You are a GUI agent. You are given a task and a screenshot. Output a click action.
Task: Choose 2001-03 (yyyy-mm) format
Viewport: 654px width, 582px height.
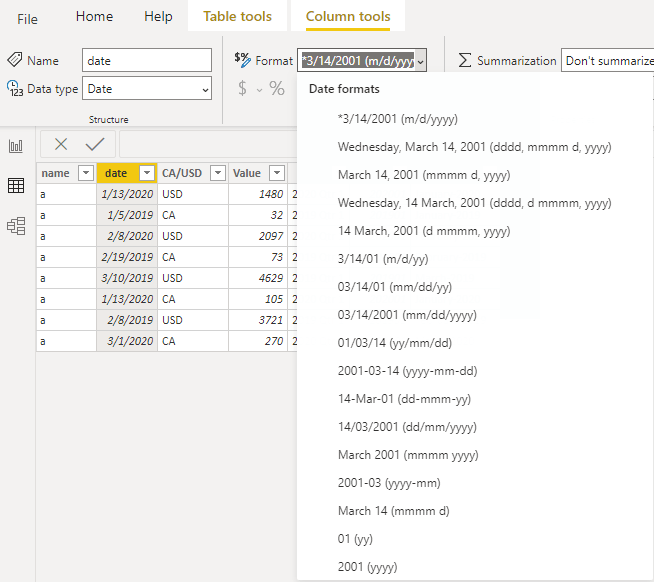(475, 483)
